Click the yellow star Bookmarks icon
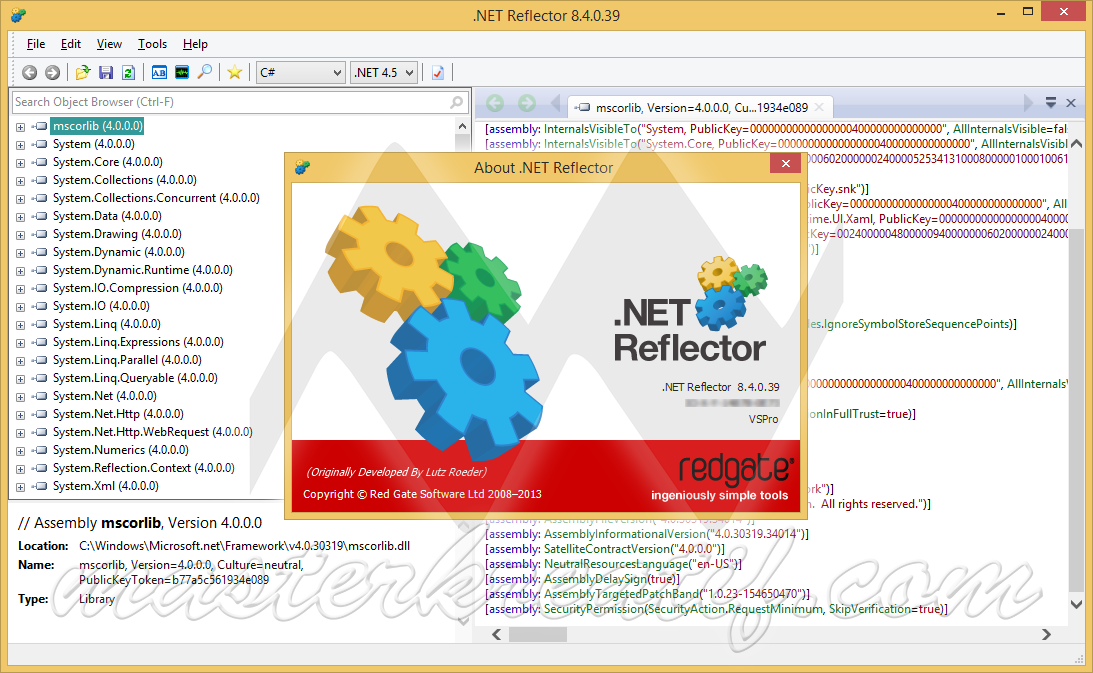1093x673 pixels. pyautogui.click(x=235, y=73)
